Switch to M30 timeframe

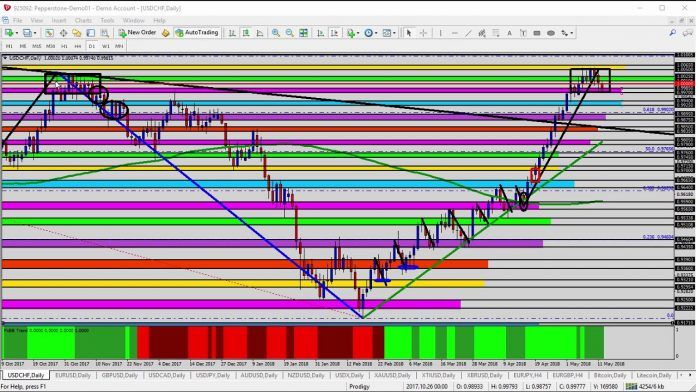click(x=51, y=46)
